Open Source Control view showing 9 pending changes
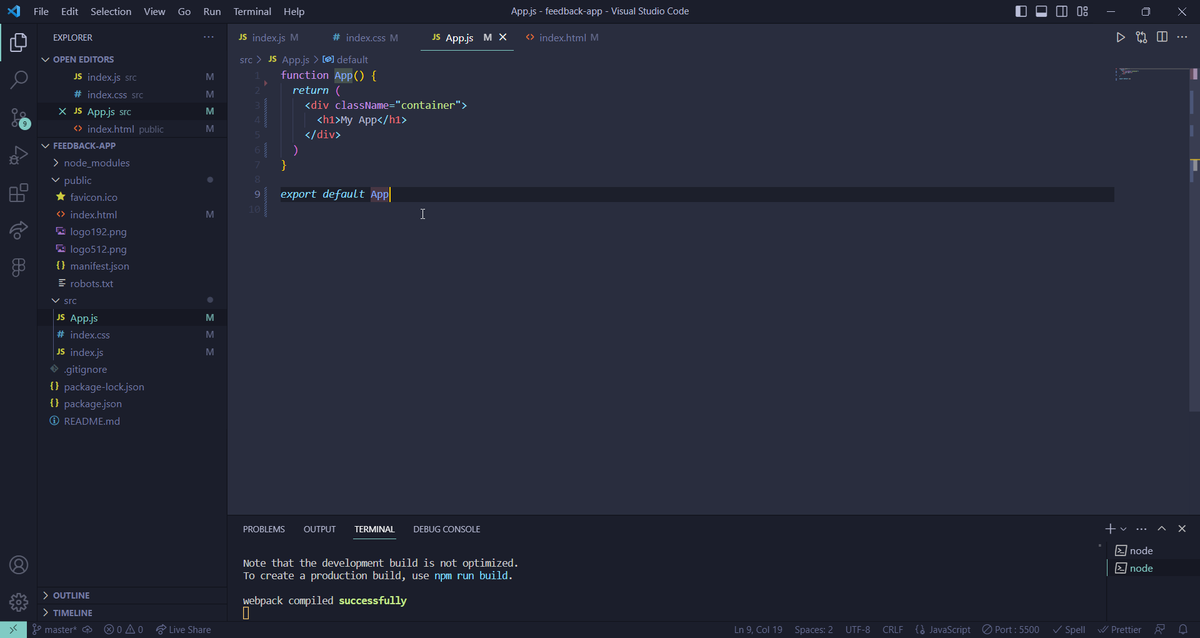 18,119
